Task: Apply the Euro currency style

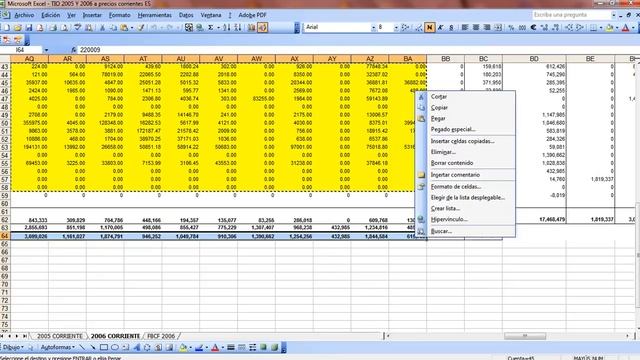Action: click(x=533, y=27)
